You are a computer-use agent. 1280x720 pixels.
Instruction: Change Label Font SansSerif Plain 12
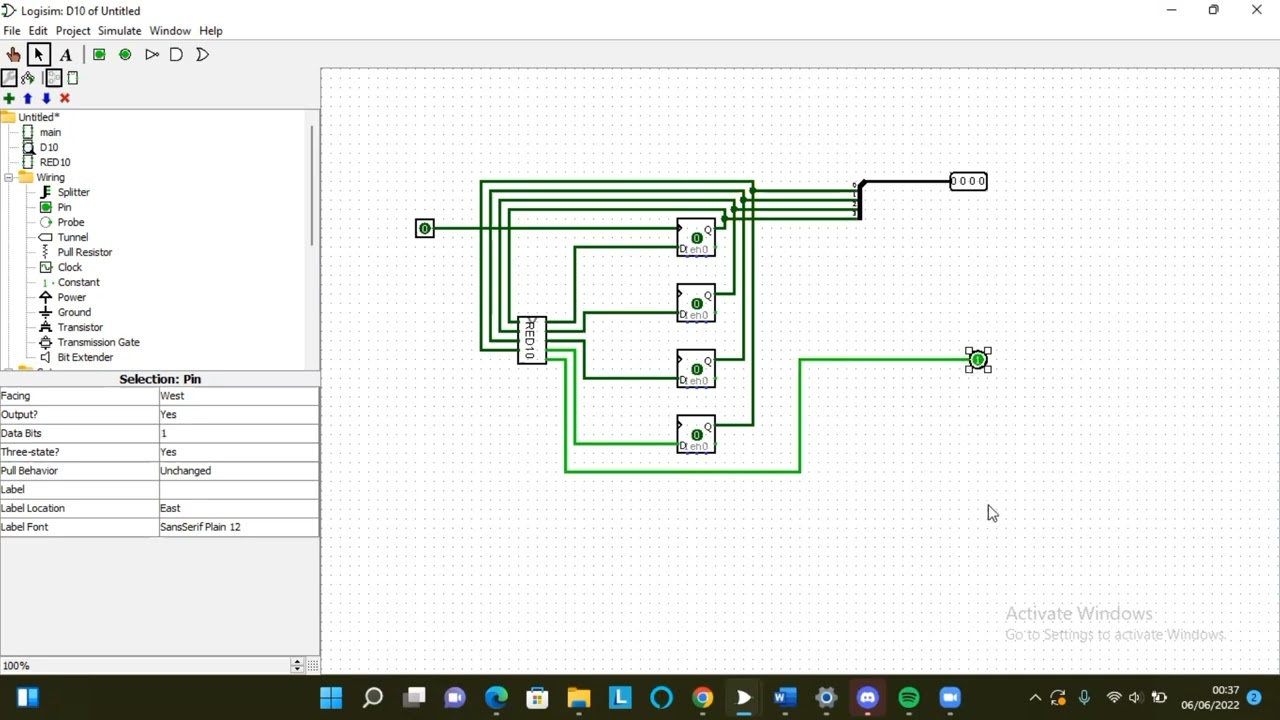pos(239,527)
